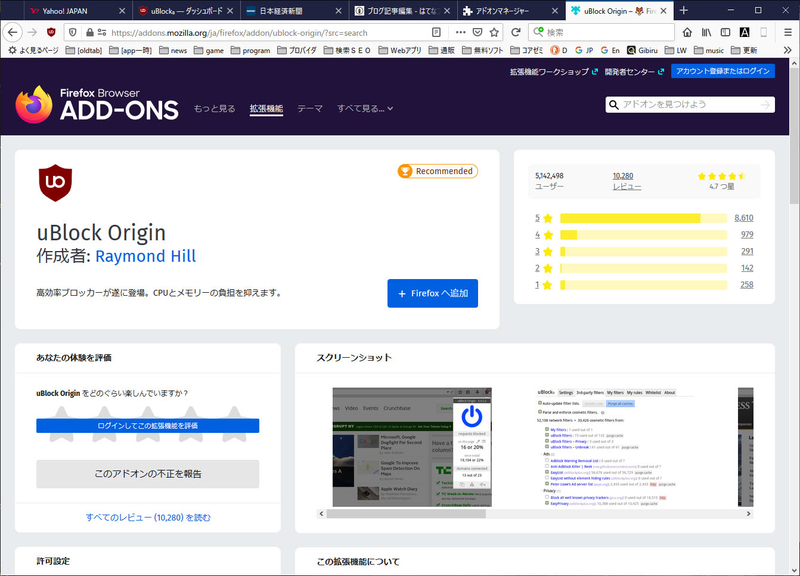Select the 拡張機能 navigation item
The height and width of the screenshot is (576, 800).
266,108
